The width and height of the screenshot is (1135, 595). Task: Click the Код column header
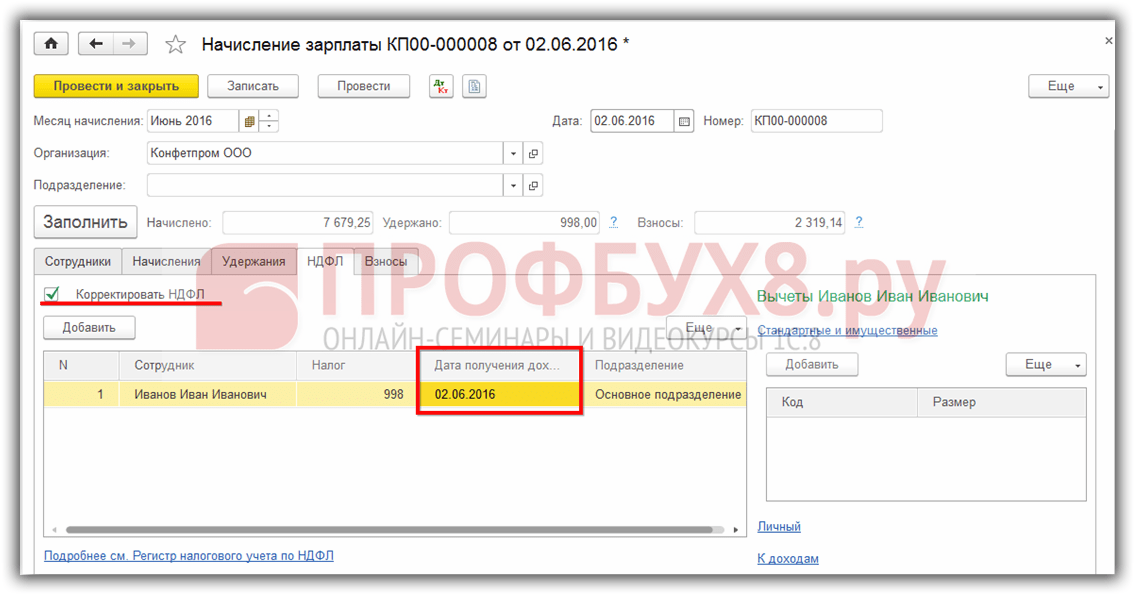pyautogui.click(x=842, y=402)
